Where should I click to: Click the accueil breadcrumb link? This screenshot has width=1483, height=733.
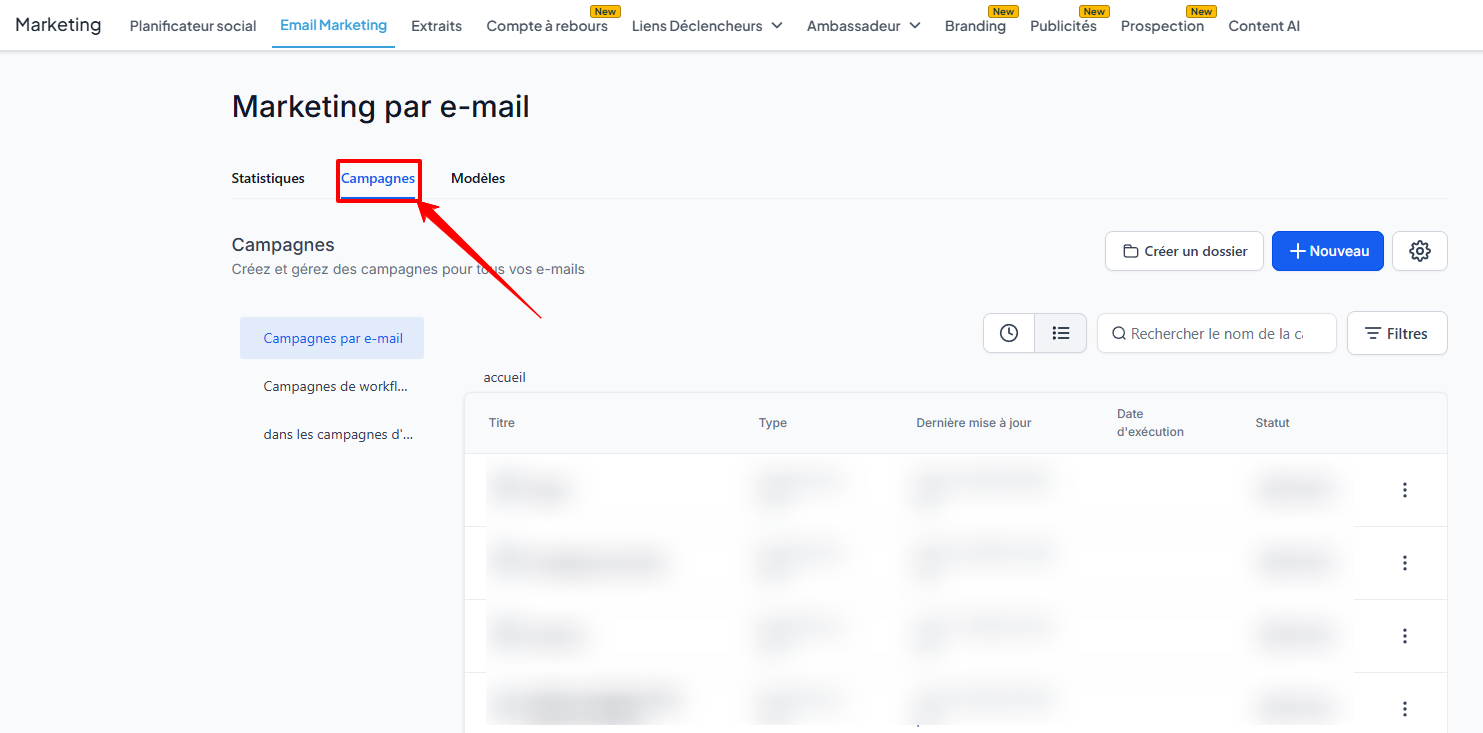tap(504, 377)
